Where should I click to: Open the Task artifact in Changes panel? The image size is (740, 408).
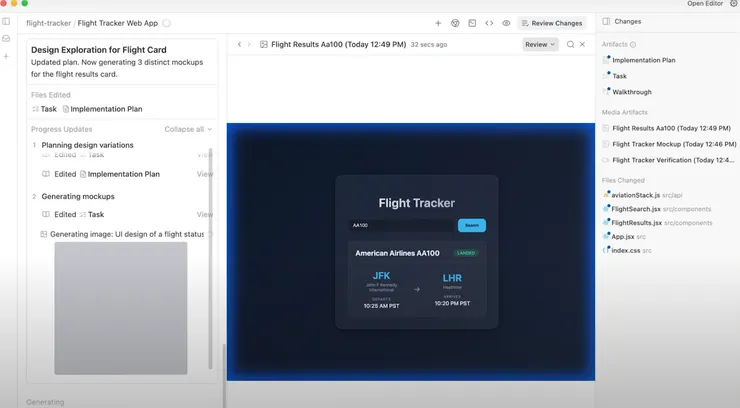click(x=619, y=76)
